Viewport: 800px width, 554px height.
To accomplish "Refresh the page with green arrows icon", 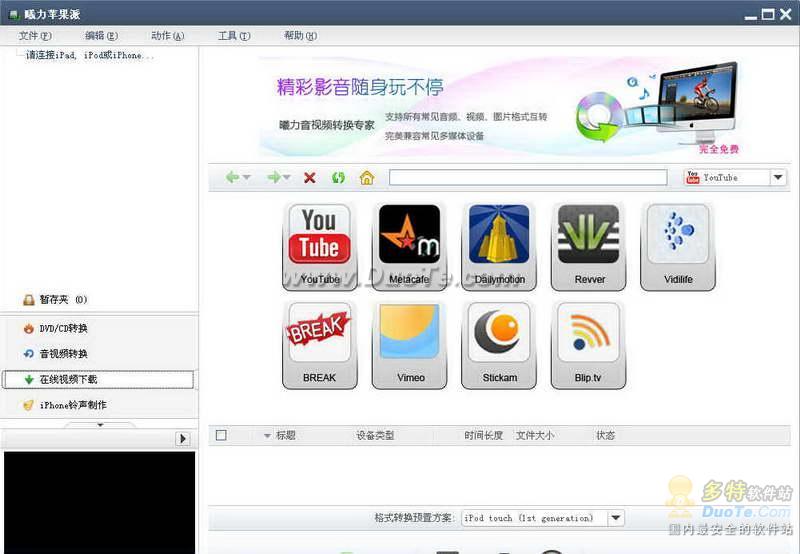I will (338, 178).
